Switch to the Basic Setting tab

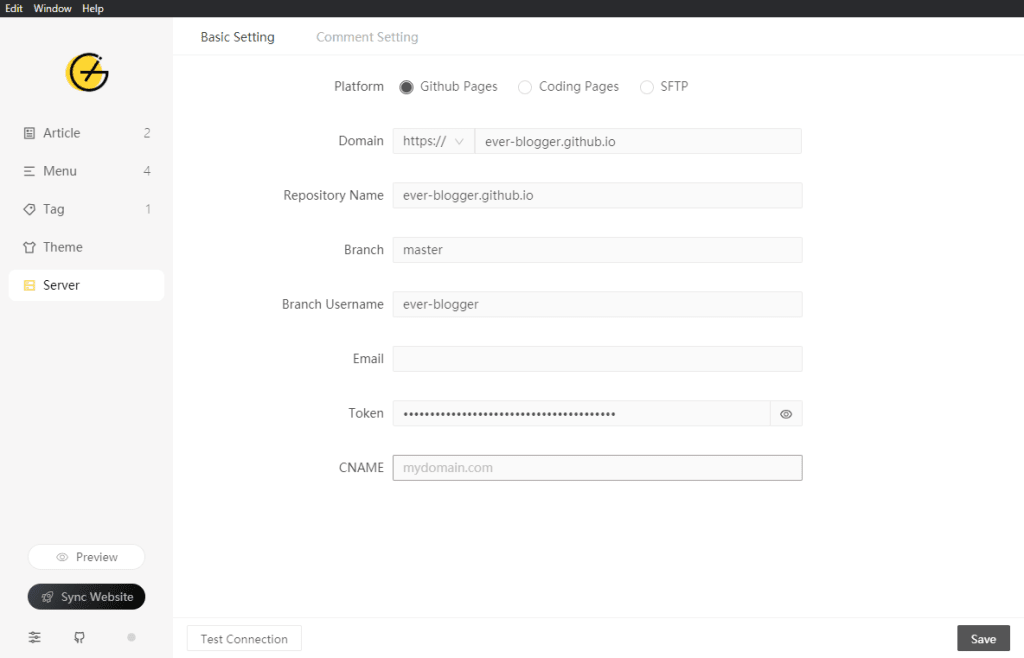pyautogui.click(x=238, y=37)
